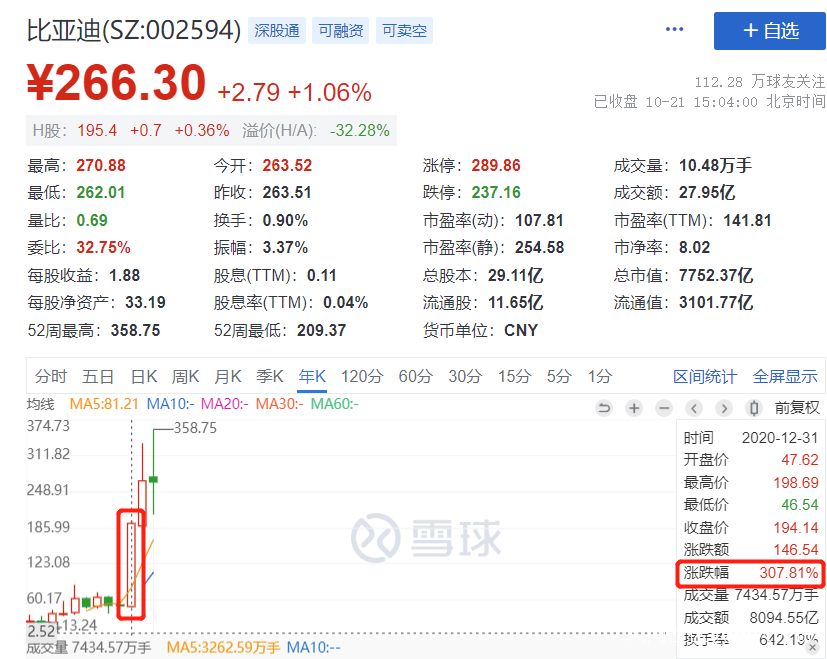Click the MA60:- indicator label
Viewport: 827px width, 659px height.
pos(334,404)
